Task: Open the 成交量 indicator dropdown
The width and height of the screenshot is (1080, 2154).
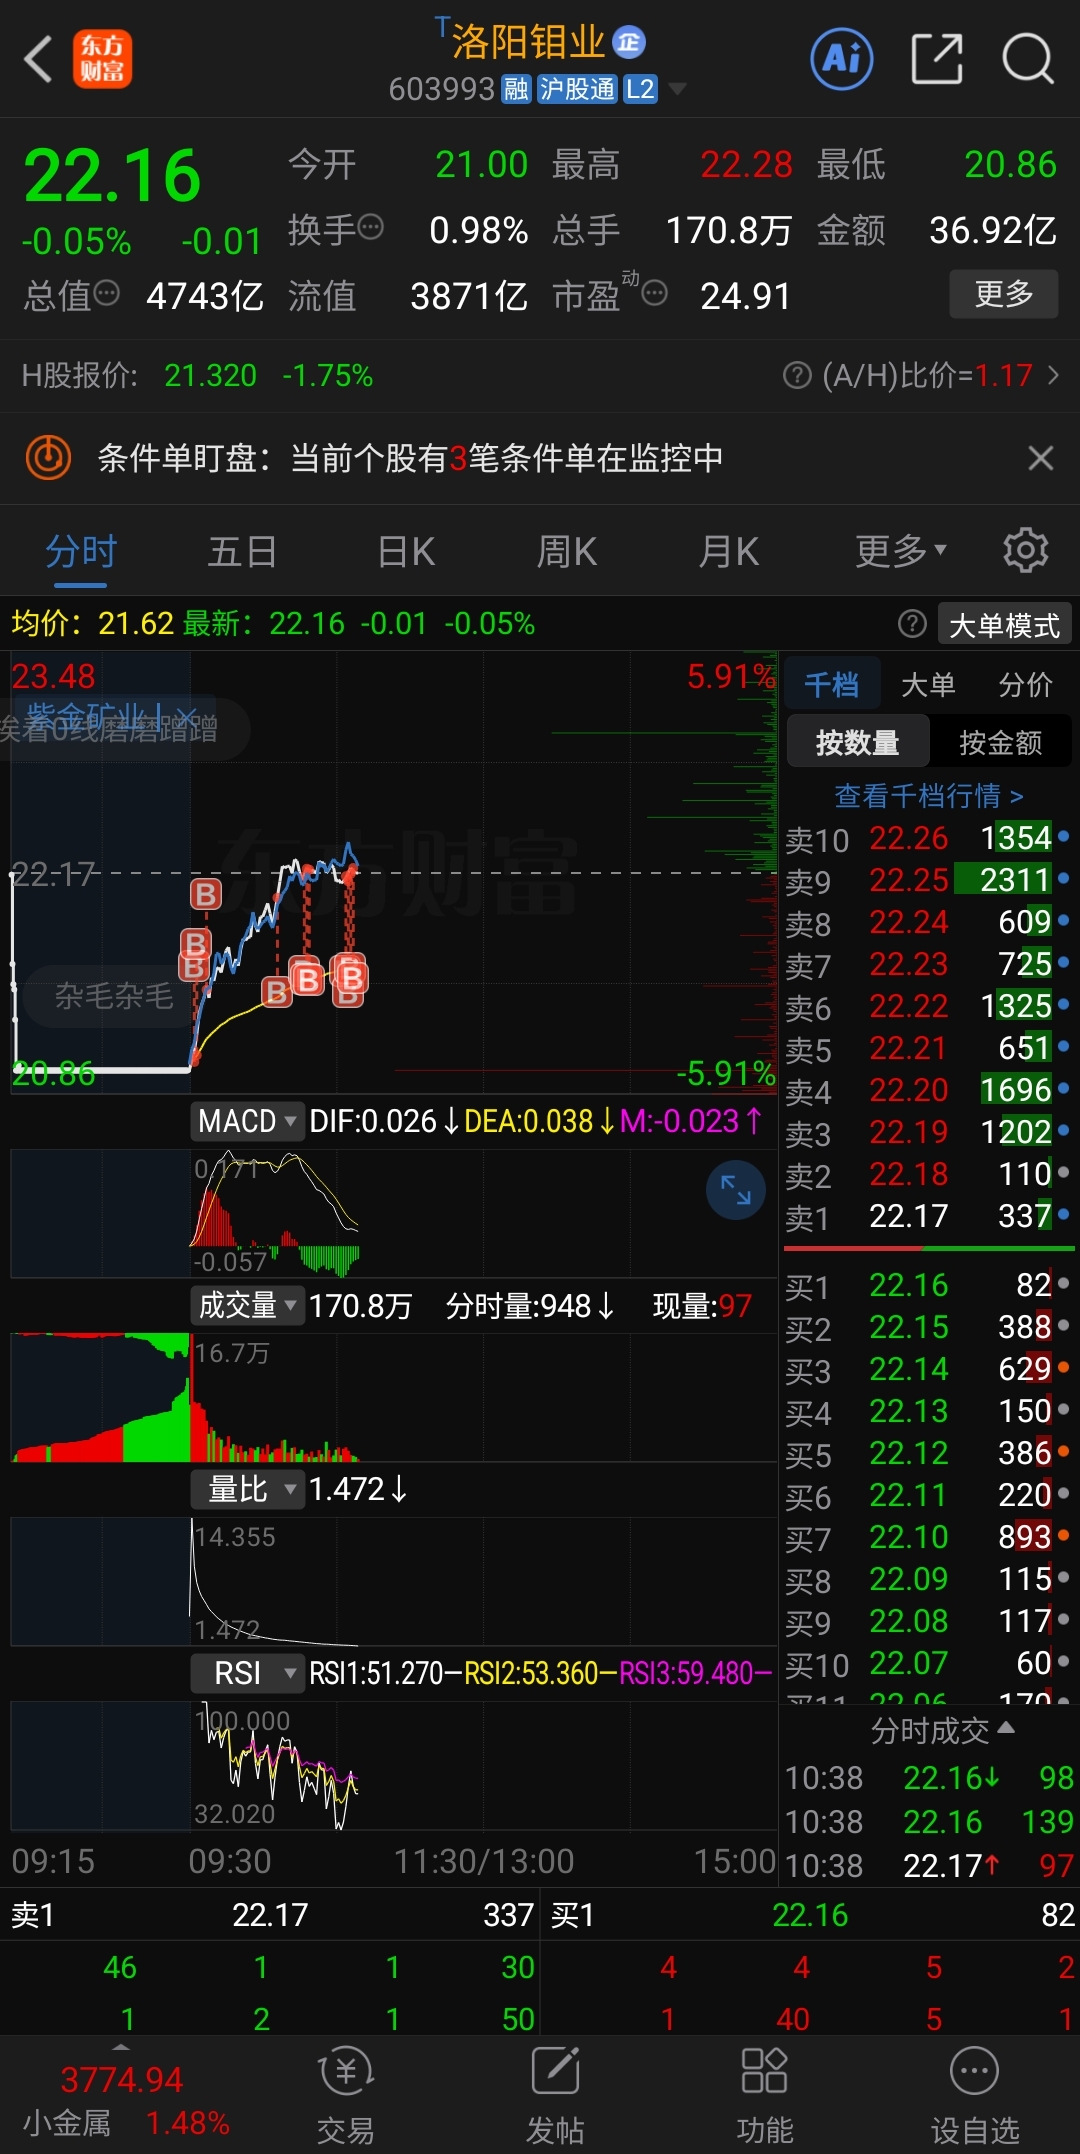Action: click(x=247, y=1305)
